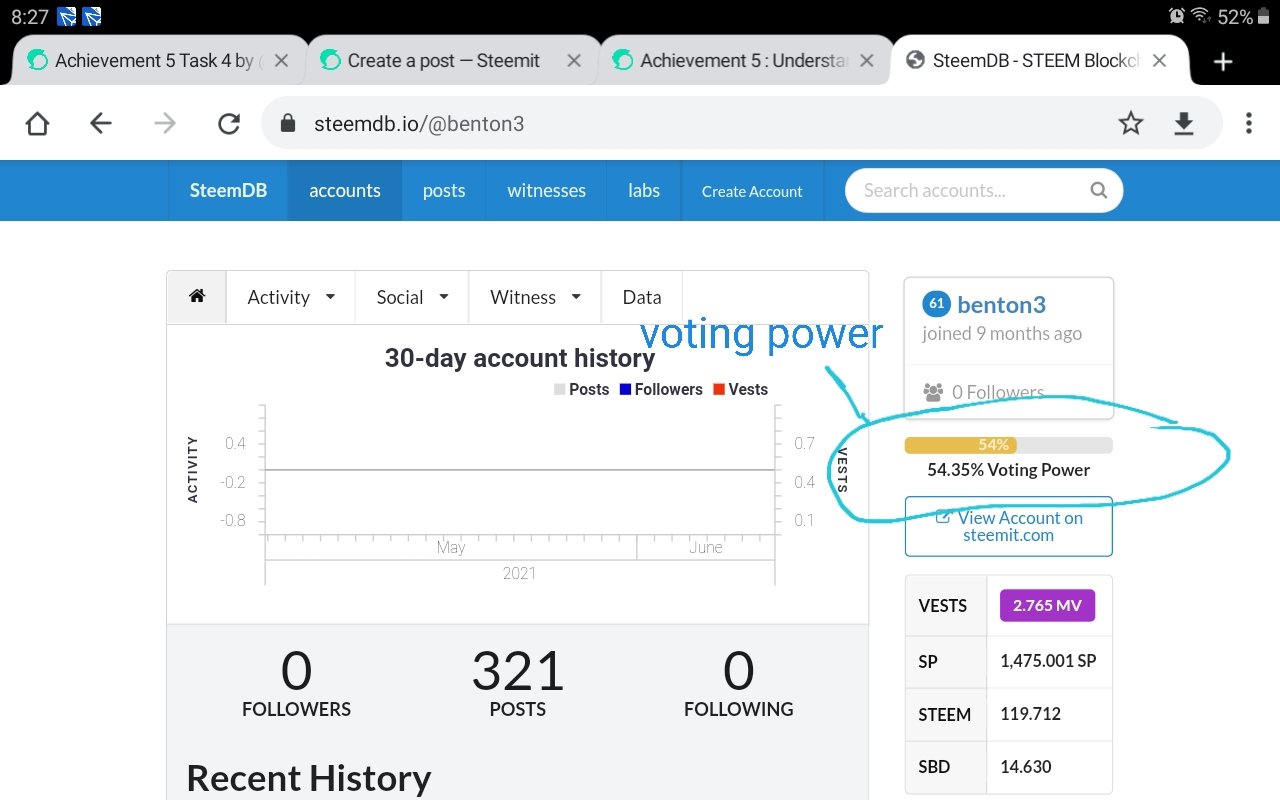Expand the Social dropdown
This screenshot has height=800, width=1280.
click(x=412, y=297)
